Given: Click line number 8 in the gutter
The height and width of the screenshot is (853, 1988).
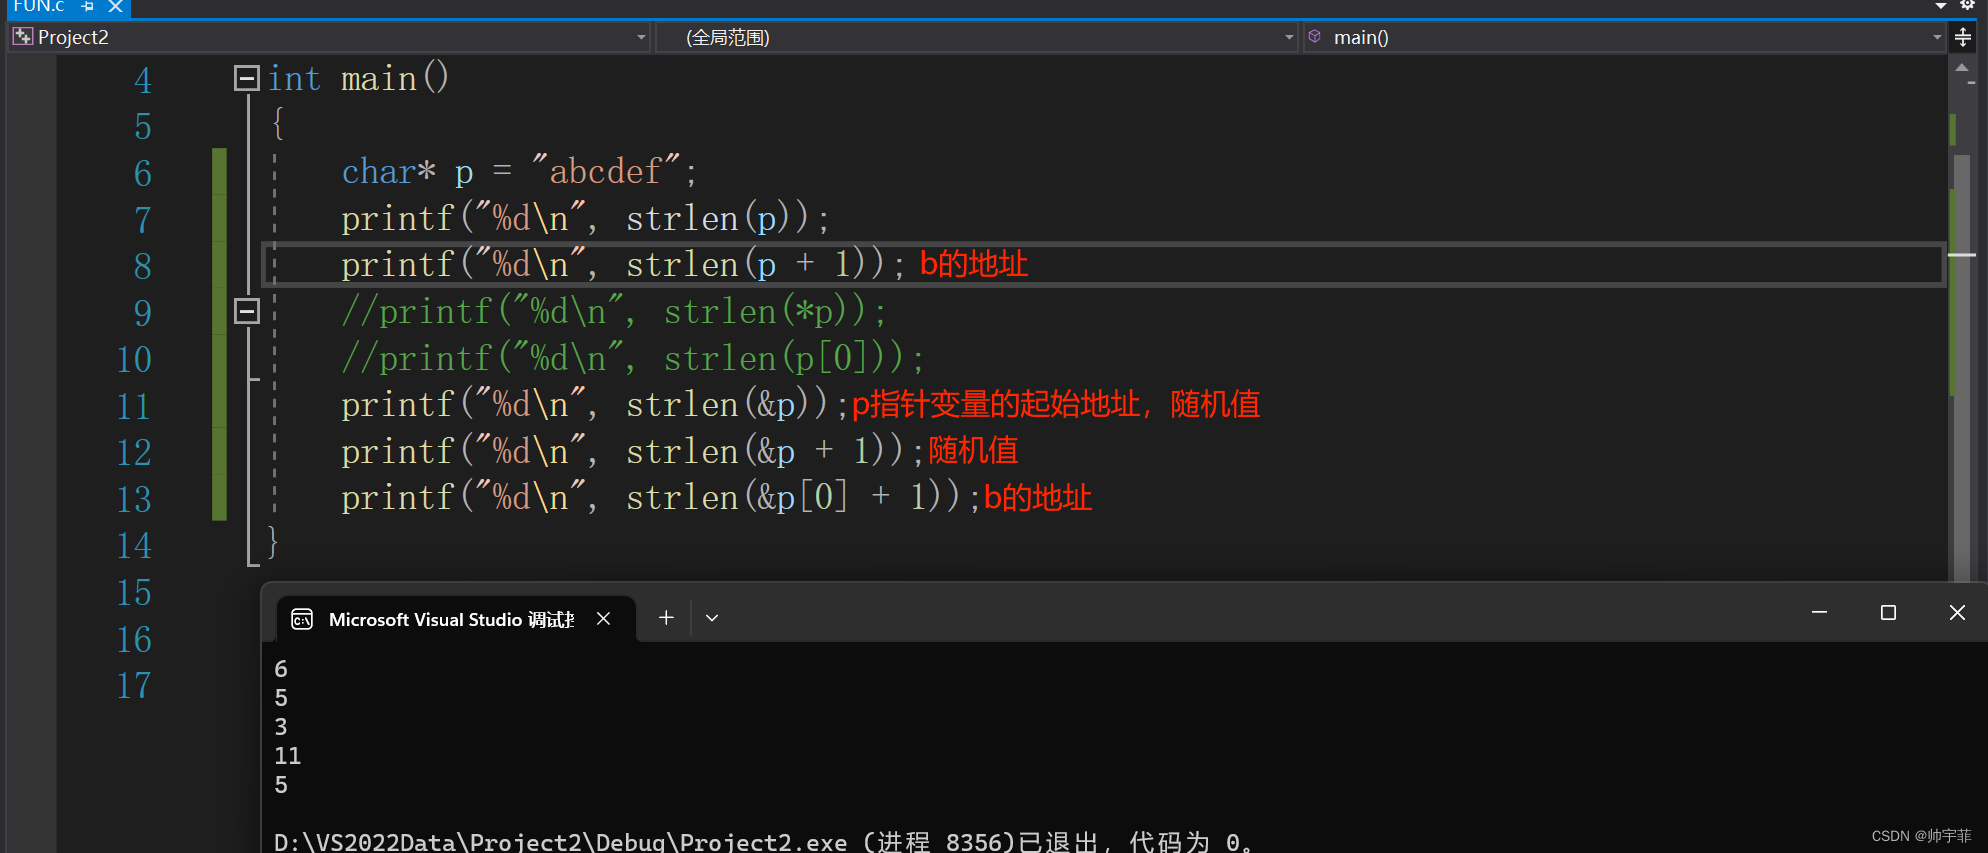Looking at the screenshot, I should click(142, 266).
